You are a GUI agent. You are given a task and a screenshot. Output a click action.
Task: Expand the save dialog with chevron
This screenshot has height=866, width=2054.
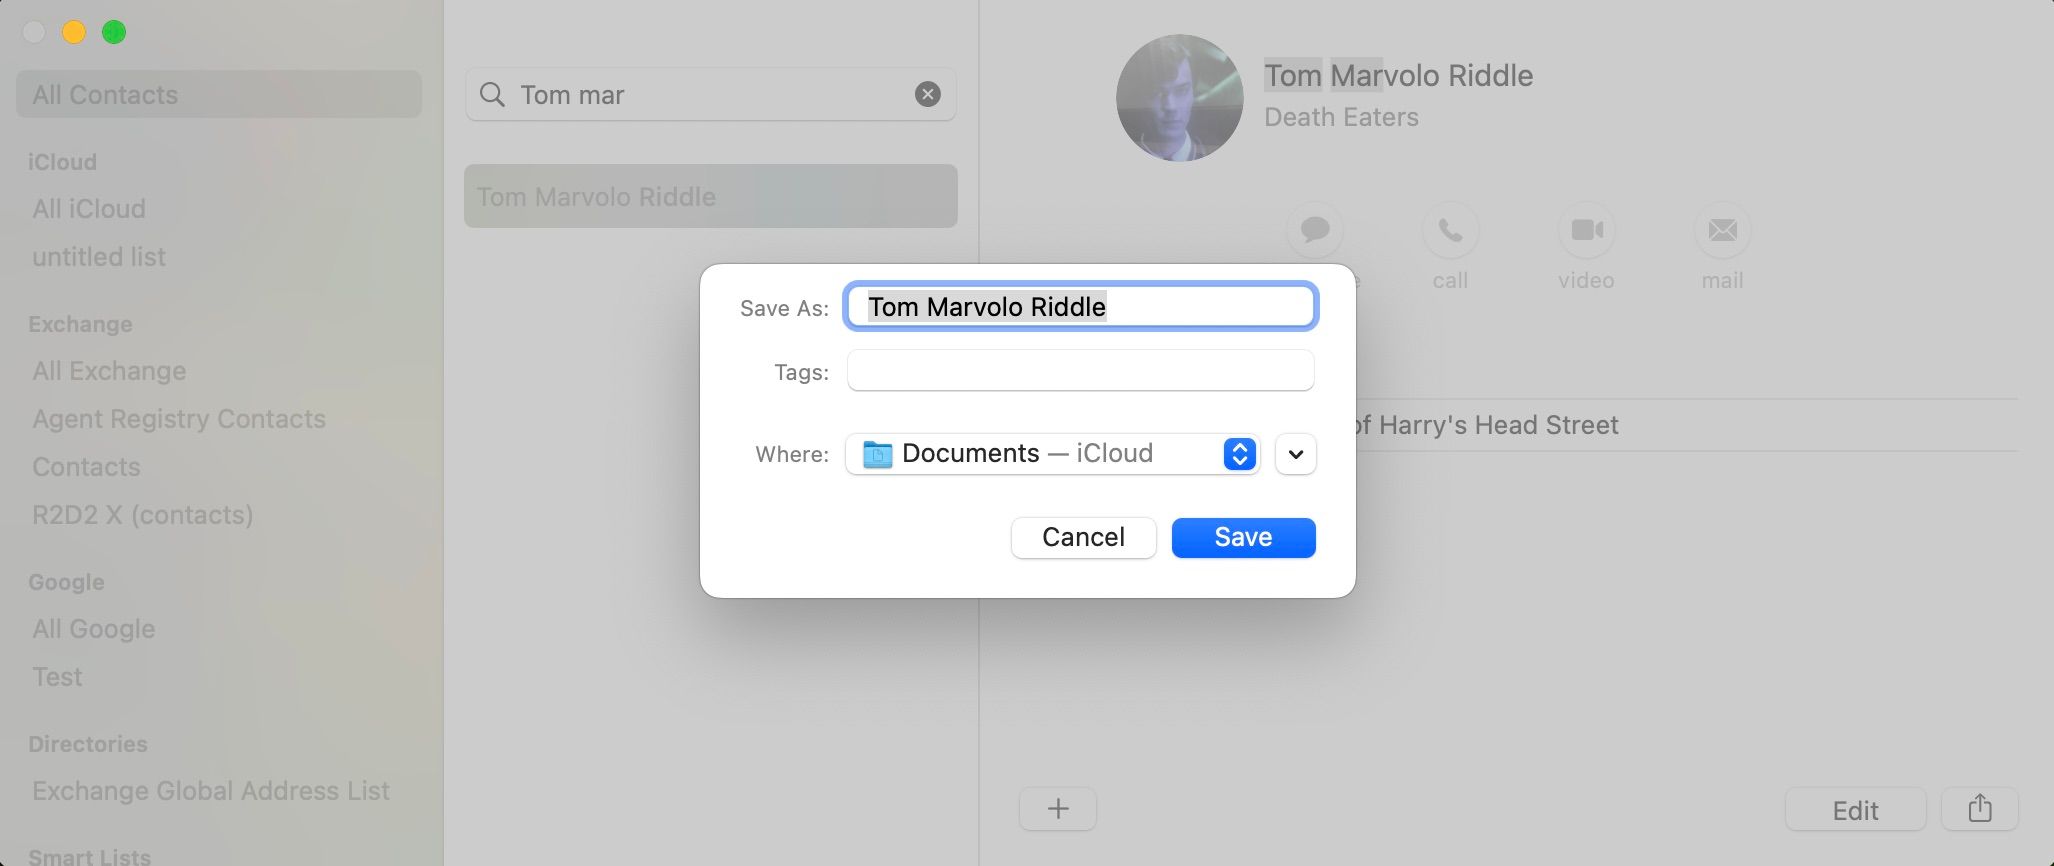click(1296, 454)
